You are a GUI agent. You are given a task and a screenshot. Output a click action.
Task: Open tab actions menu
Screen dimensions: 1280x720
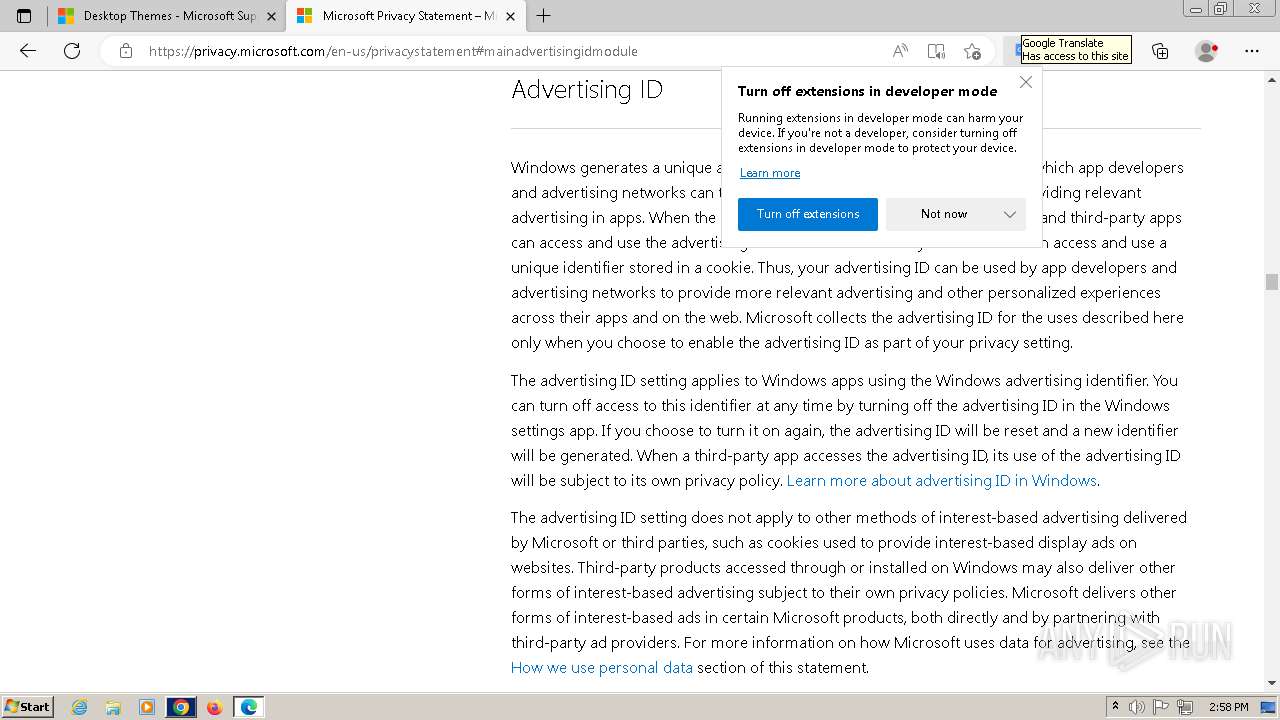[24, 16]
